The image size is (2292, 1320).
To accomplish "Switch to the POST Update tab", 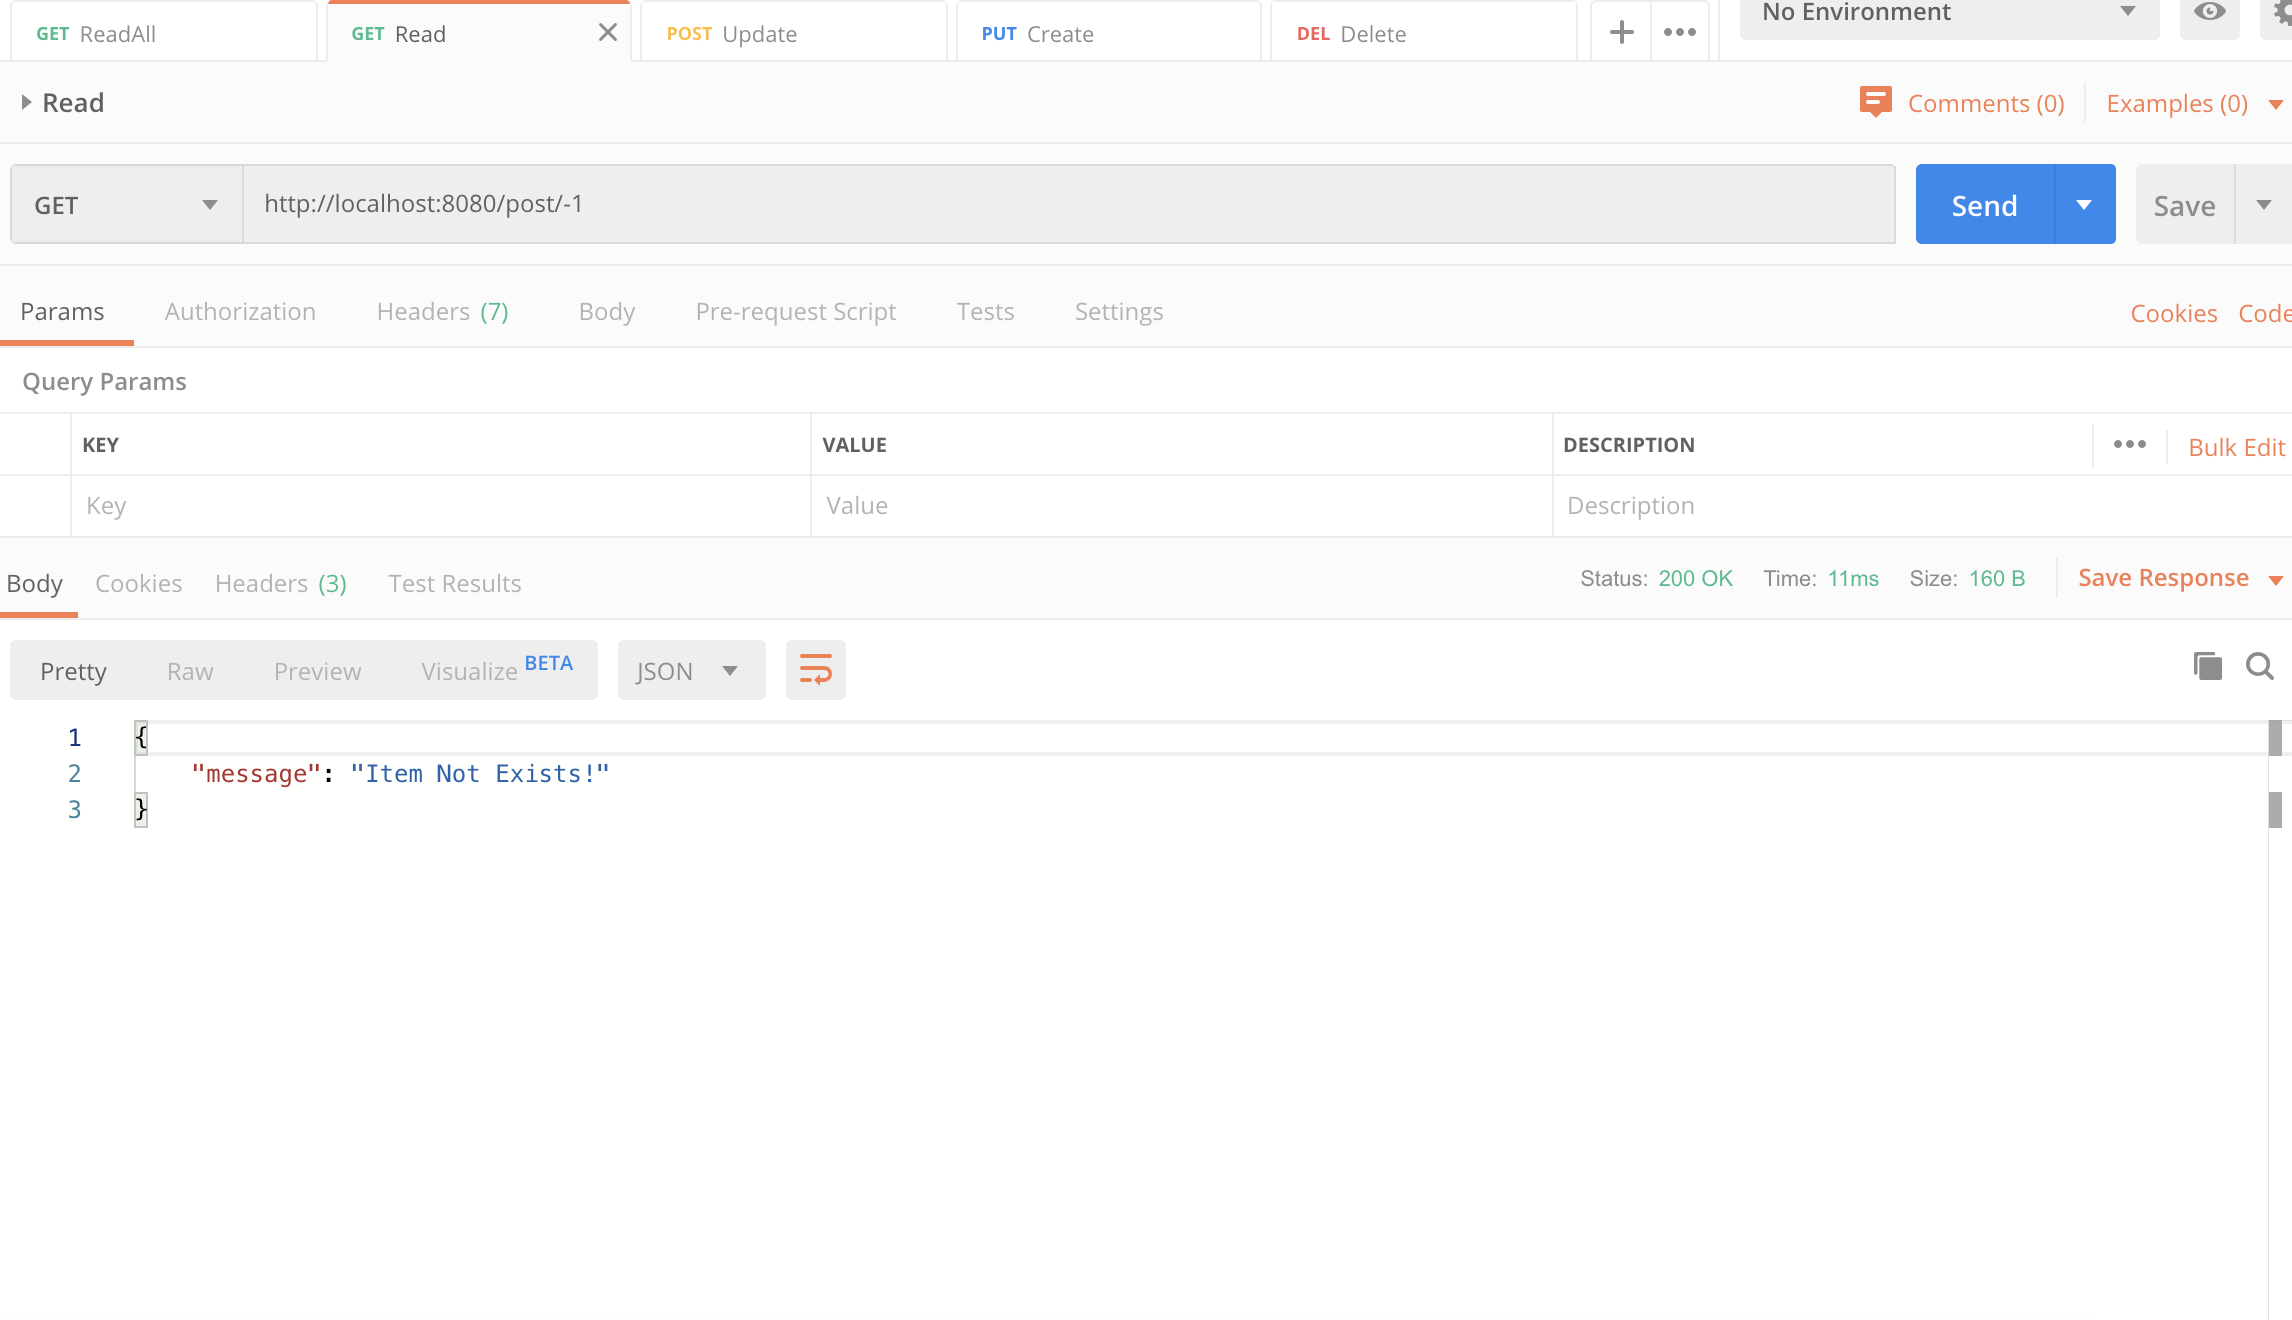I will [794, 33].
